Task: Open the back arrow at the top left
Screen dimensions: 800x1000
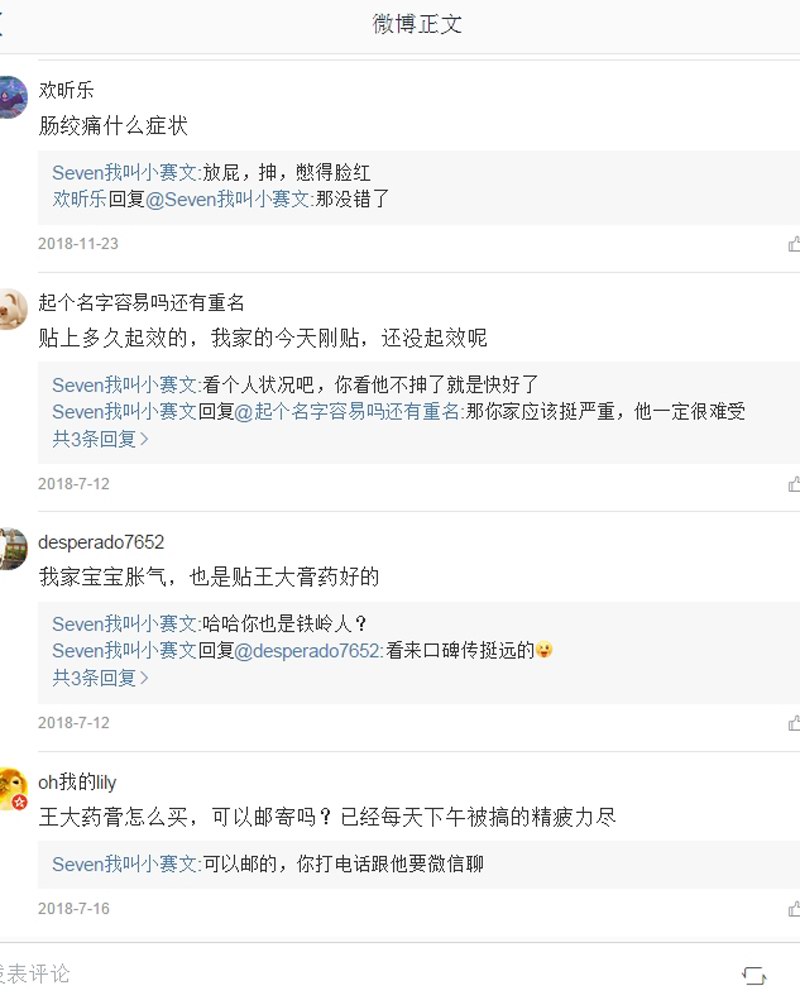Action: click(5, 25)
